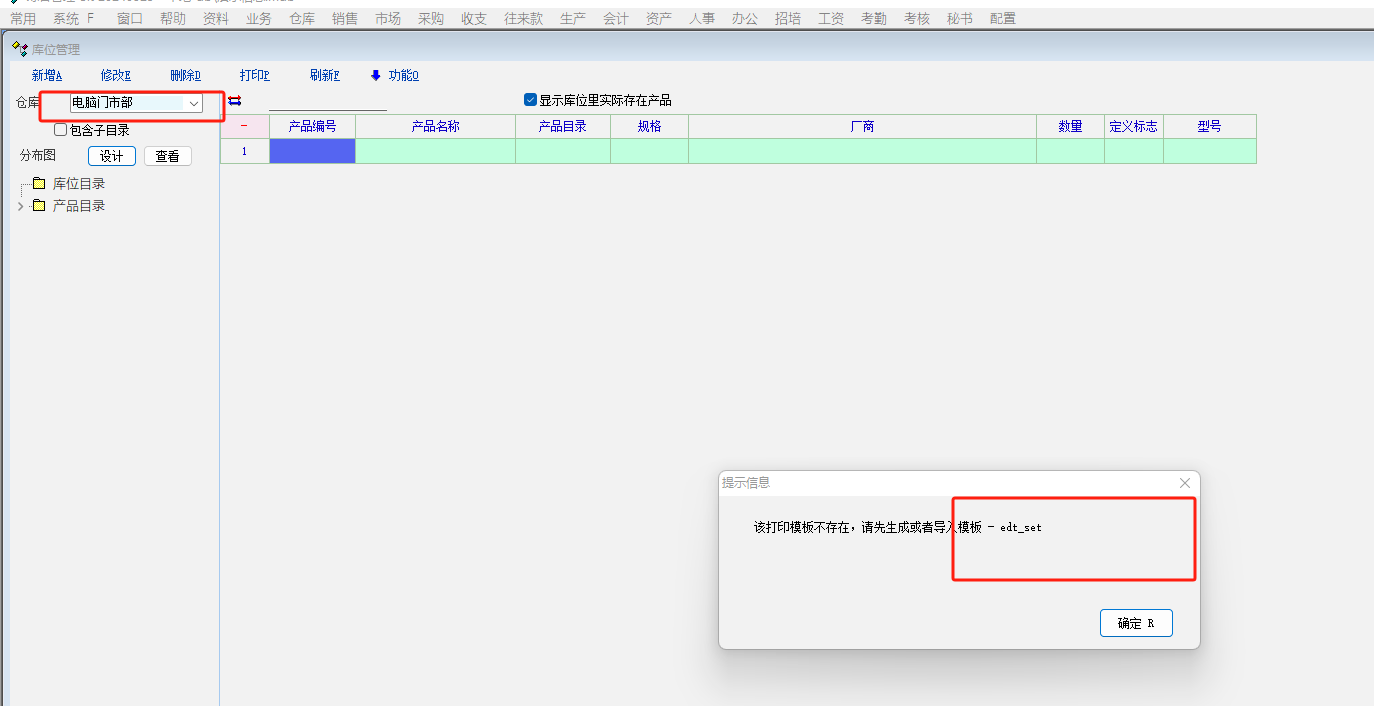Image resolution: width=1374 pixels, height=706 pixels.
Task: Click the red-blue swap arrows icon
Action: pyautogui.click(x=235, y=101)
